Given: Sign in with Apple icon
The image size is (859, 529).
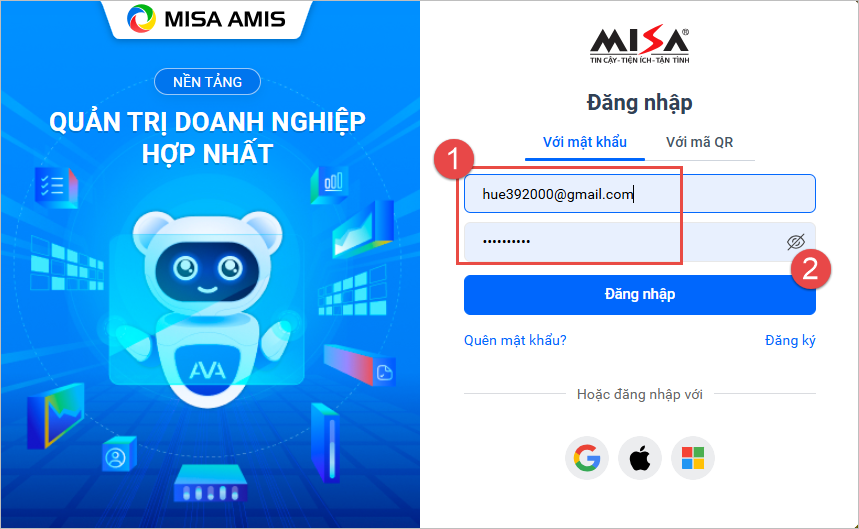Looking at the screenshot, I should 640,458.
